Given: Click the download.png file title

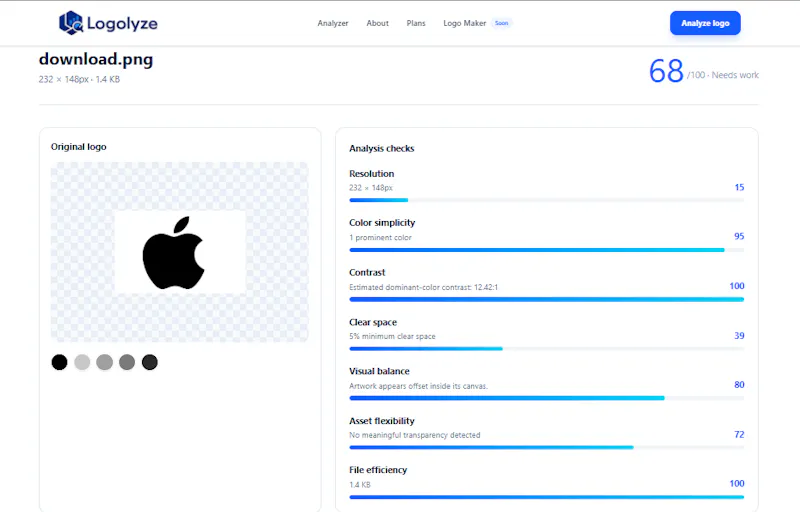Looking at the screenshot, I should tap(96, 60).
